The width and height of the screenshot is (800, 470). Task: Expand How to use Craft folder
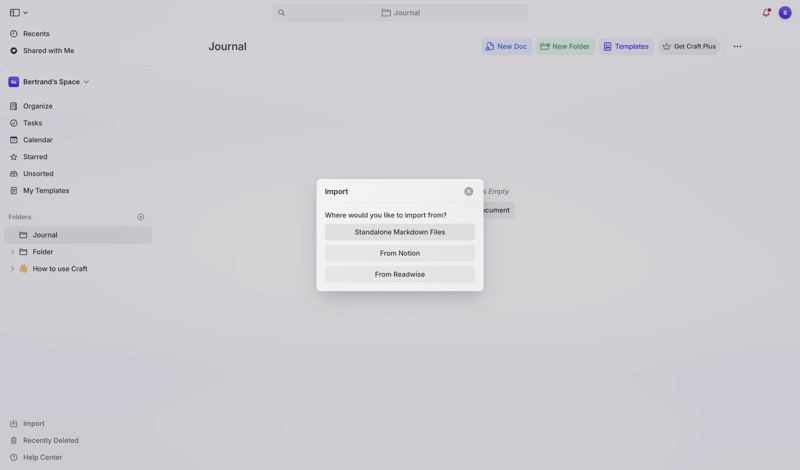12,269
